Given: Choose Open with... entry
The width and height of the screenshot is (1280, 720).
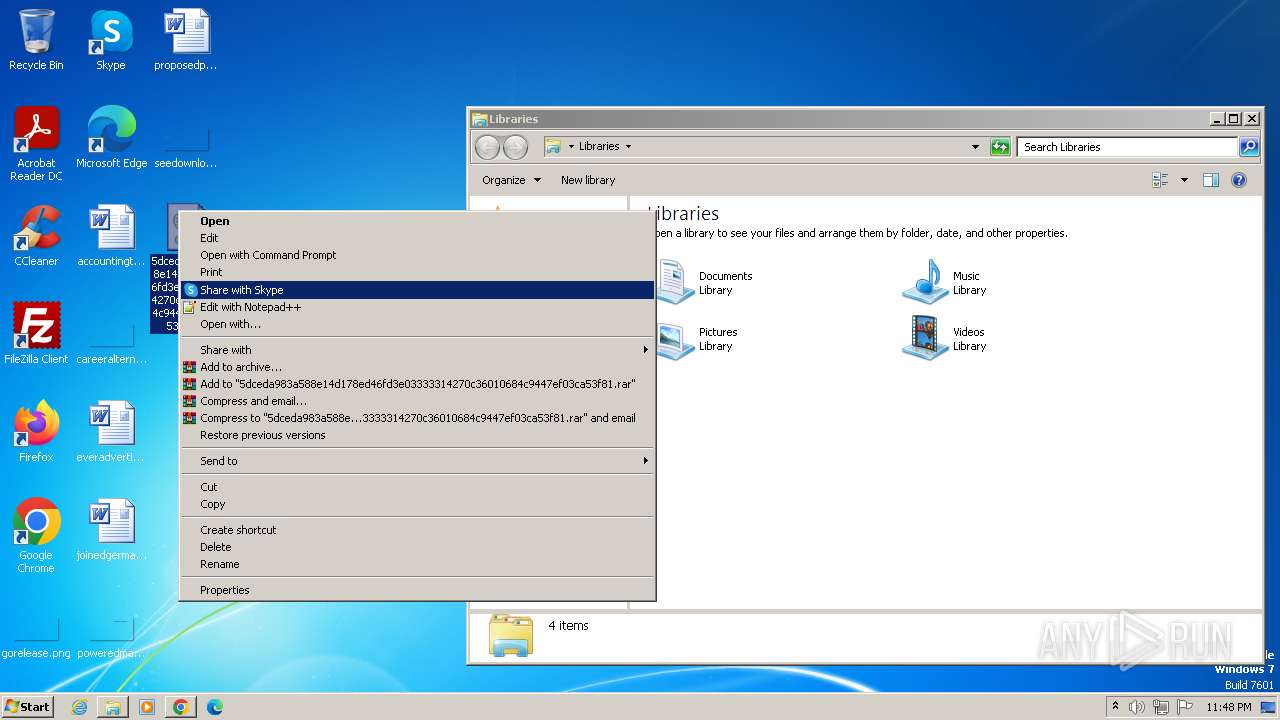Looking at the screenshot, I should click(x=416, y=324).
